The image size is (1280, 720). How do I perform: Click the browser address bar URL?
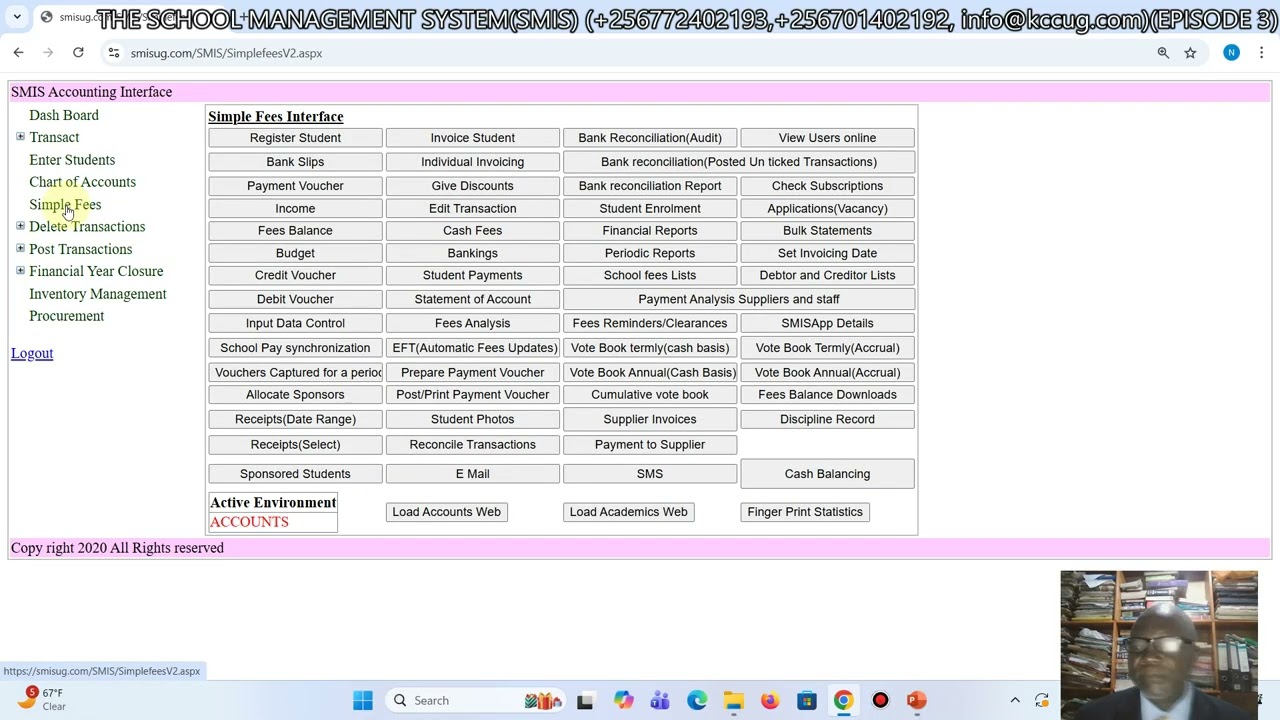point(226,53)
